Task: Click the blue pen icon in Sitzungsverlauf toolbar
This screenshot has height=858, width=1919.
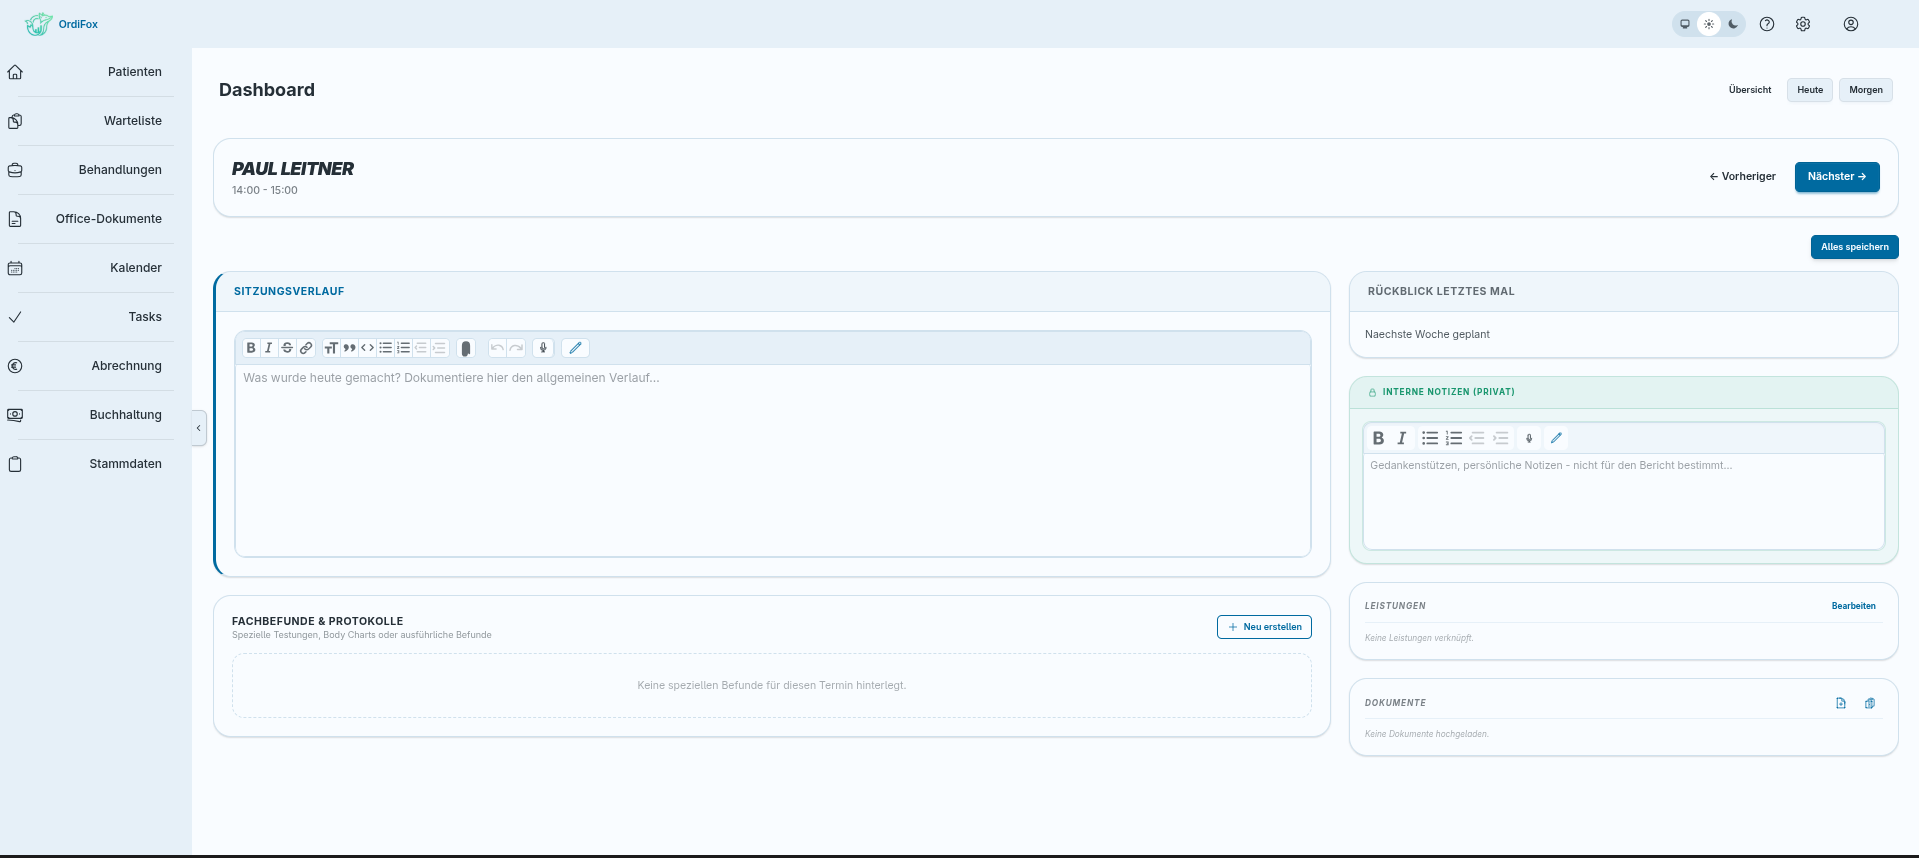Action: (x=575, y=348)
